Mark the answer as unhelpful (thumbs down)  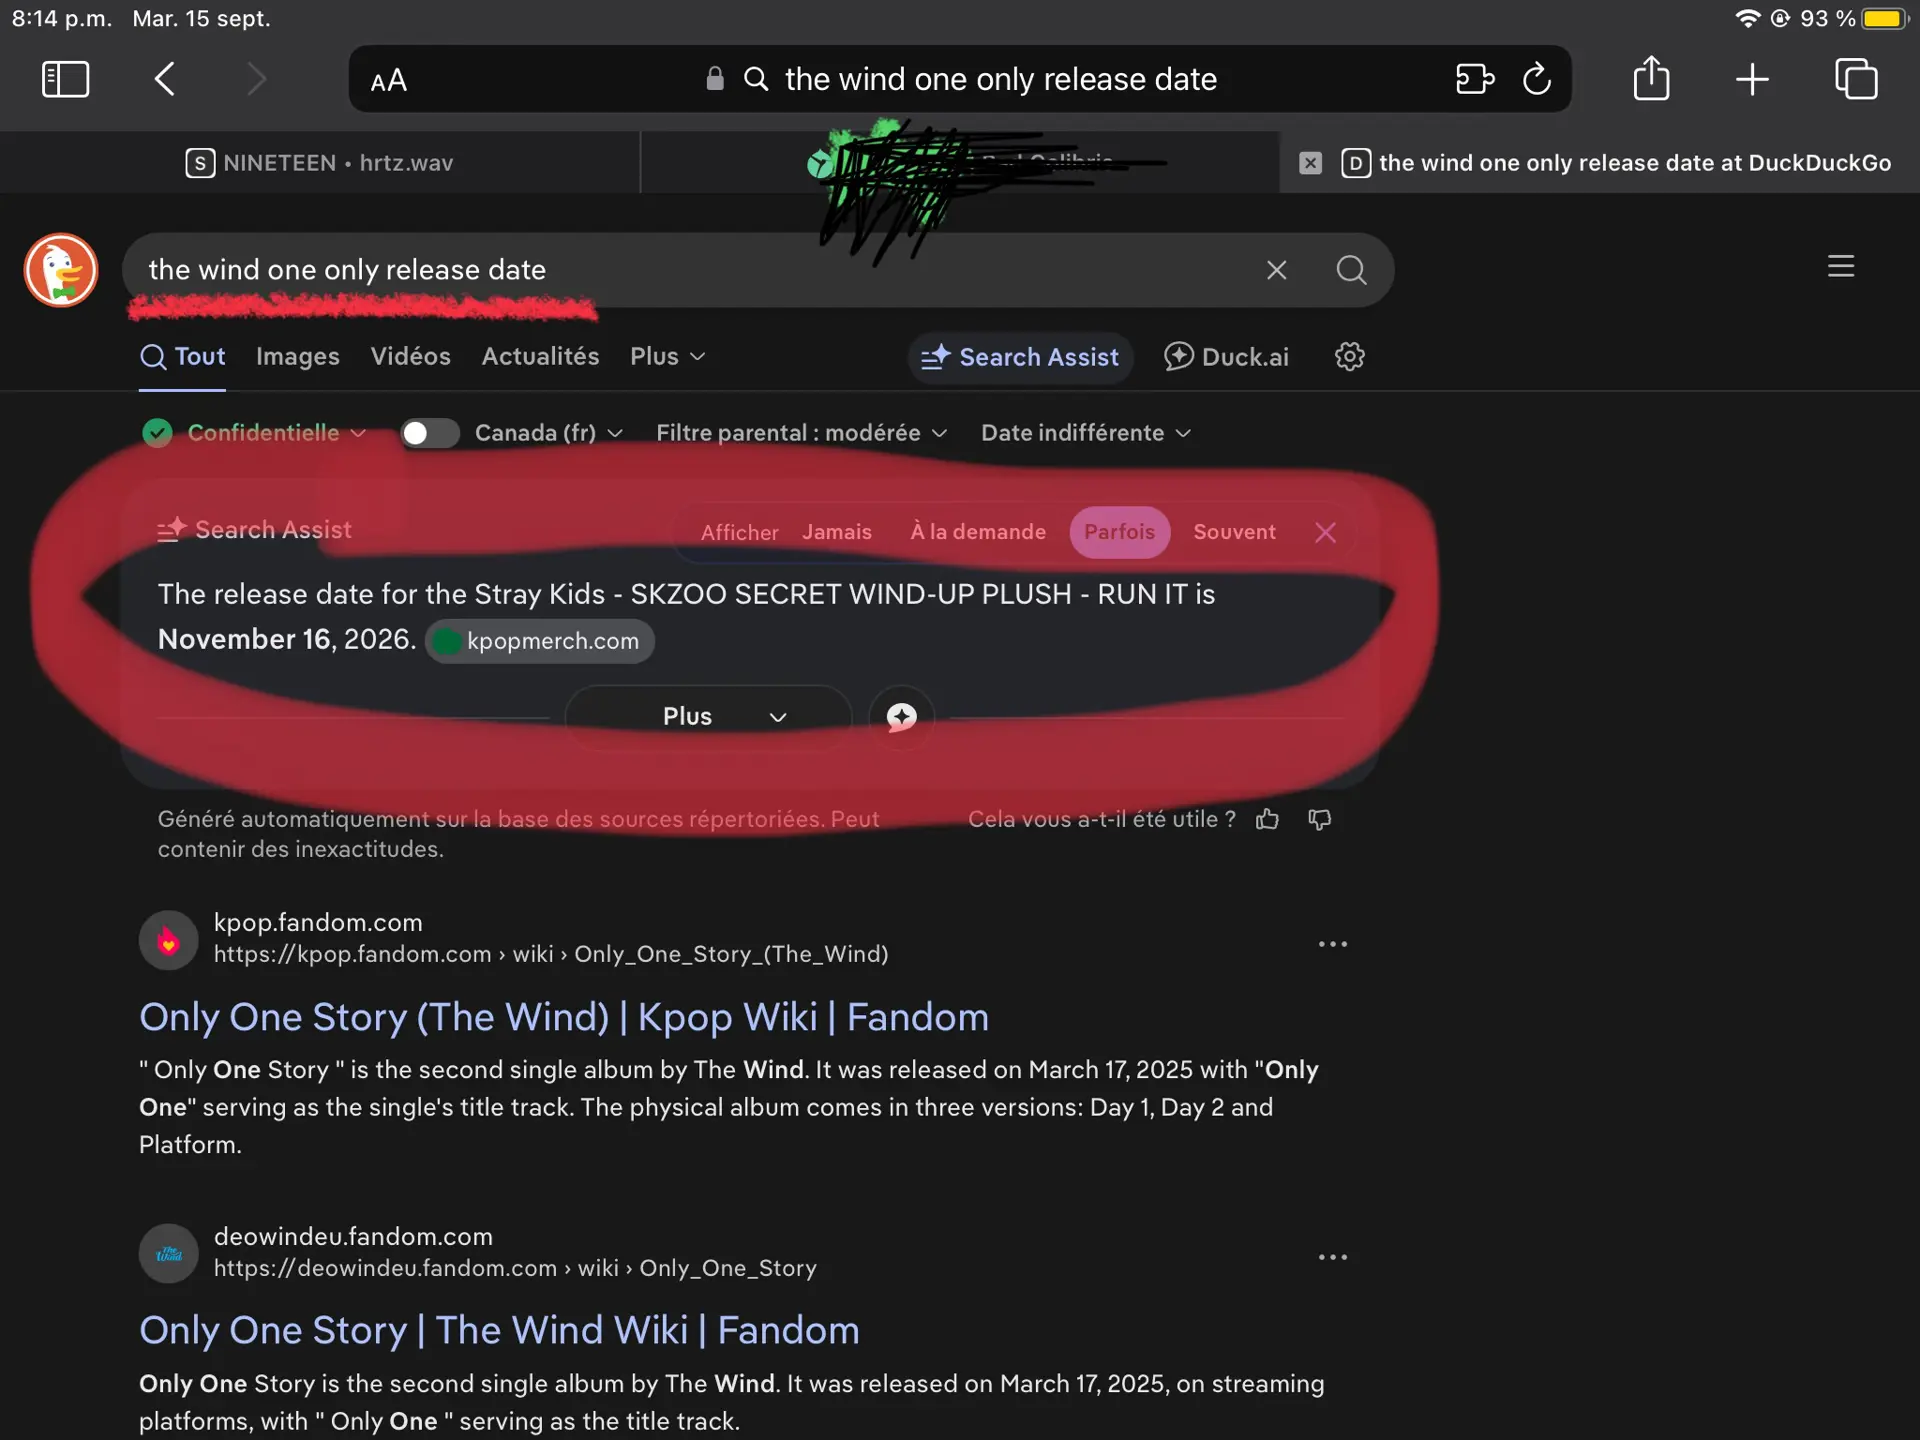click(1319, 820)
